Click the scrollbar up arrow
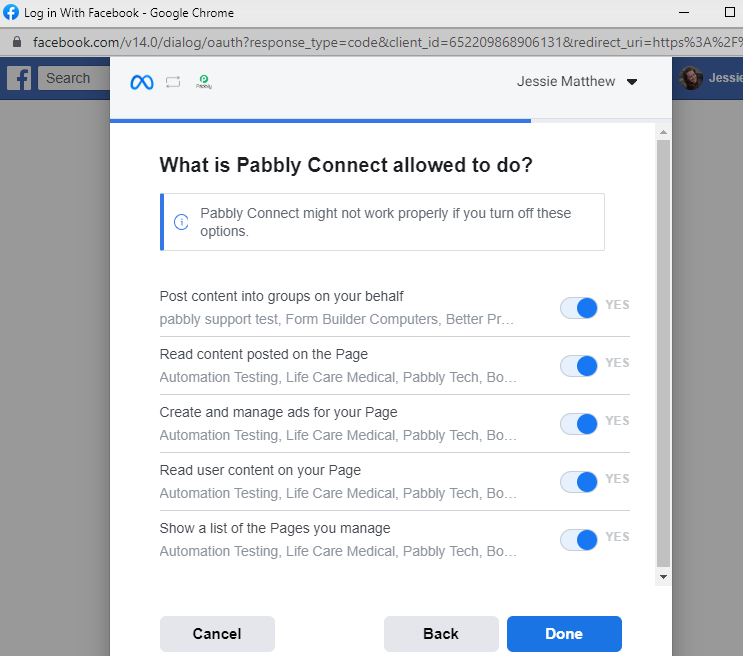 pyautogui.click(x=663, y=132)
